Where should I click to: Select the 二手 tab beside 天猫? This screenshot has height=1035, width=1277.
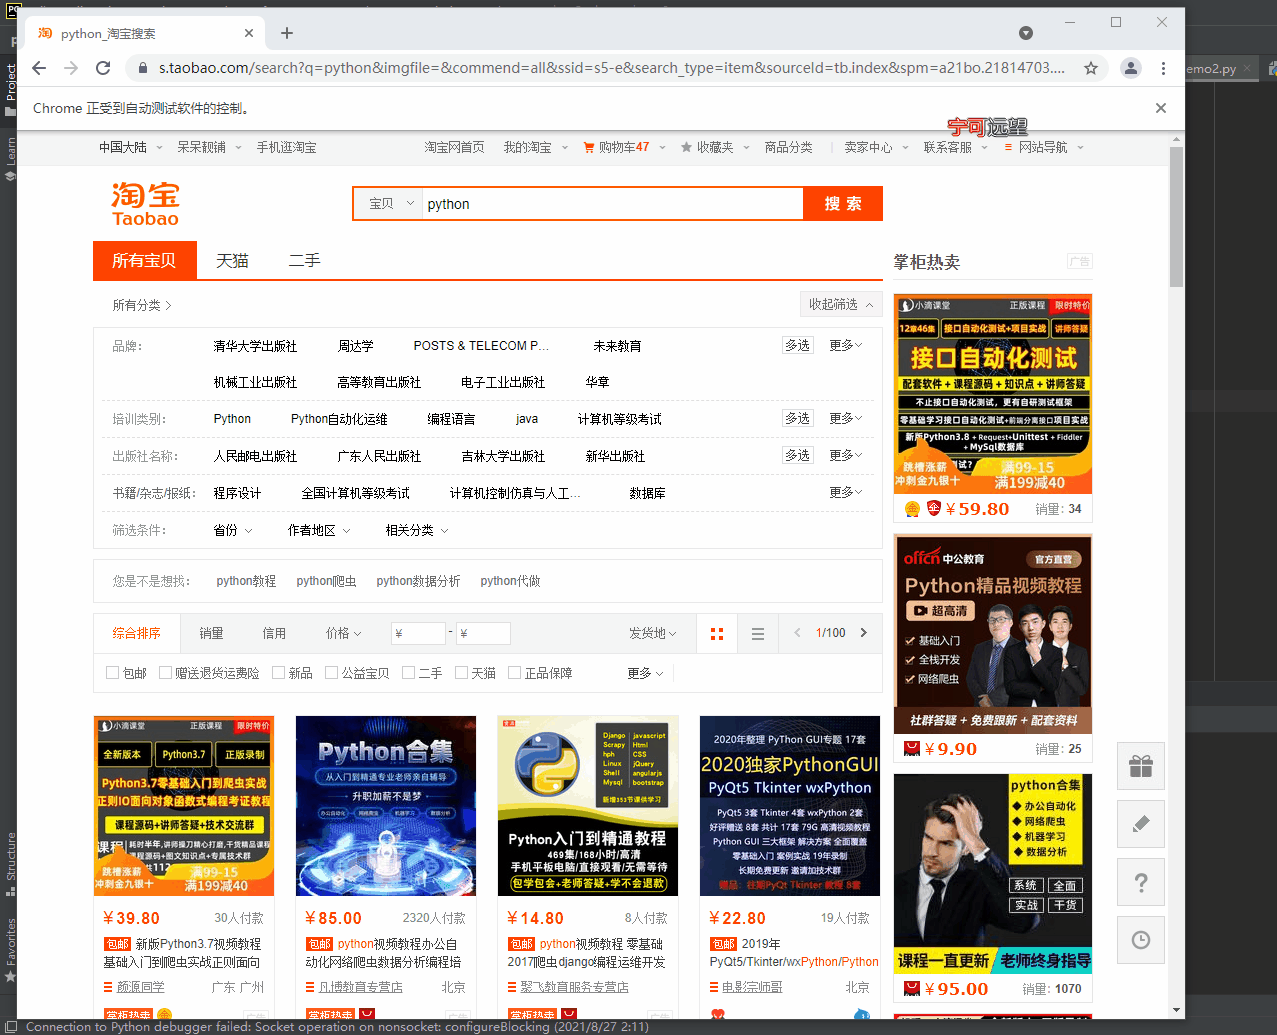coord(304,260)
